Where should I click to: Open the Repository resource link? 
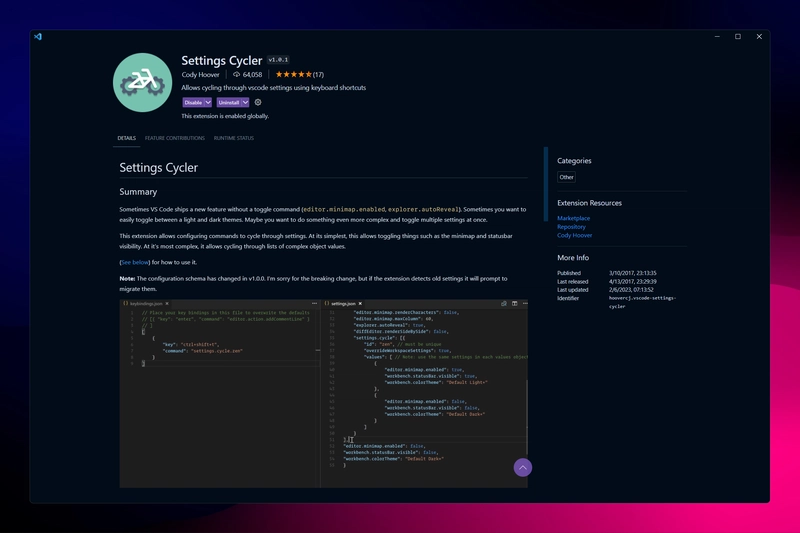click(571, 227)
